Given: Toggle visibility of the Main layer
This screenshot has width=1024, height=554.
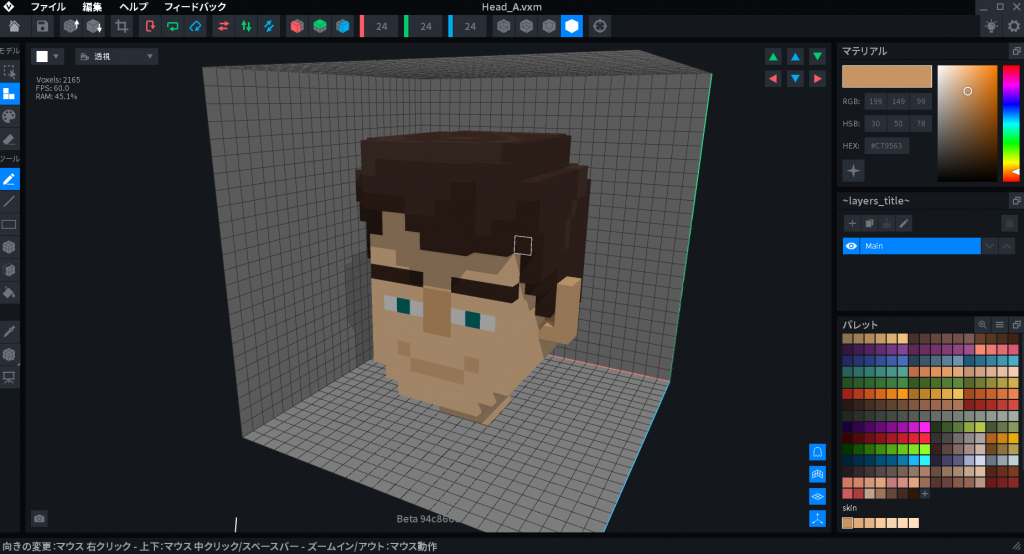Looking at the screenshot, I should [852, 246].
